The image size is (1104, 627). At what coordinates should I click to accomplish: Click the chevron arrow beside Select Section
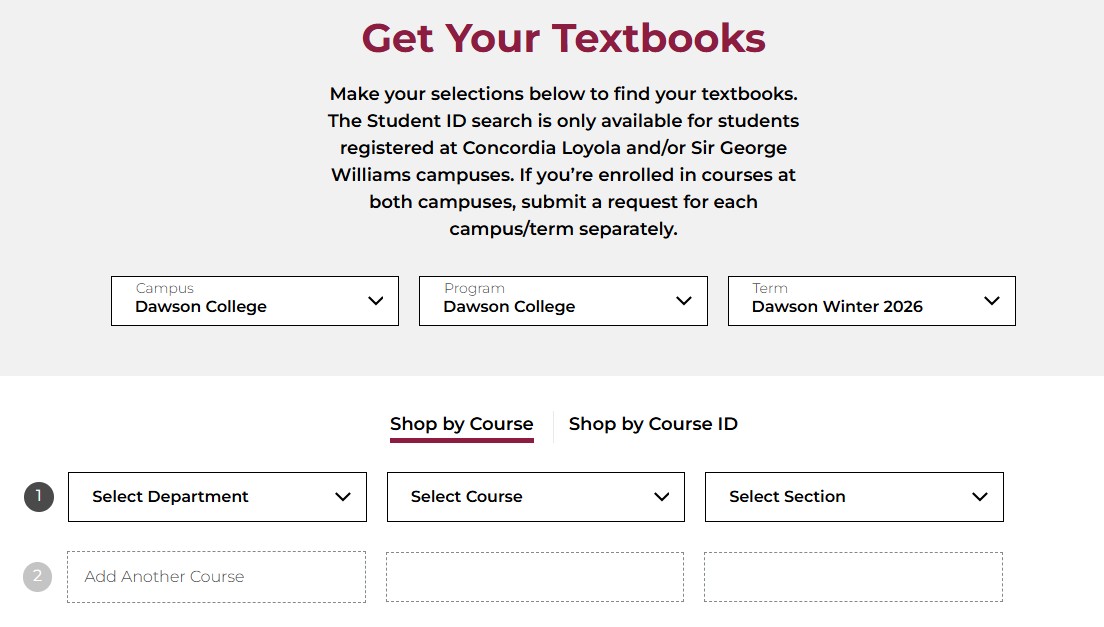pyautogui.click(x=980, y=497)
